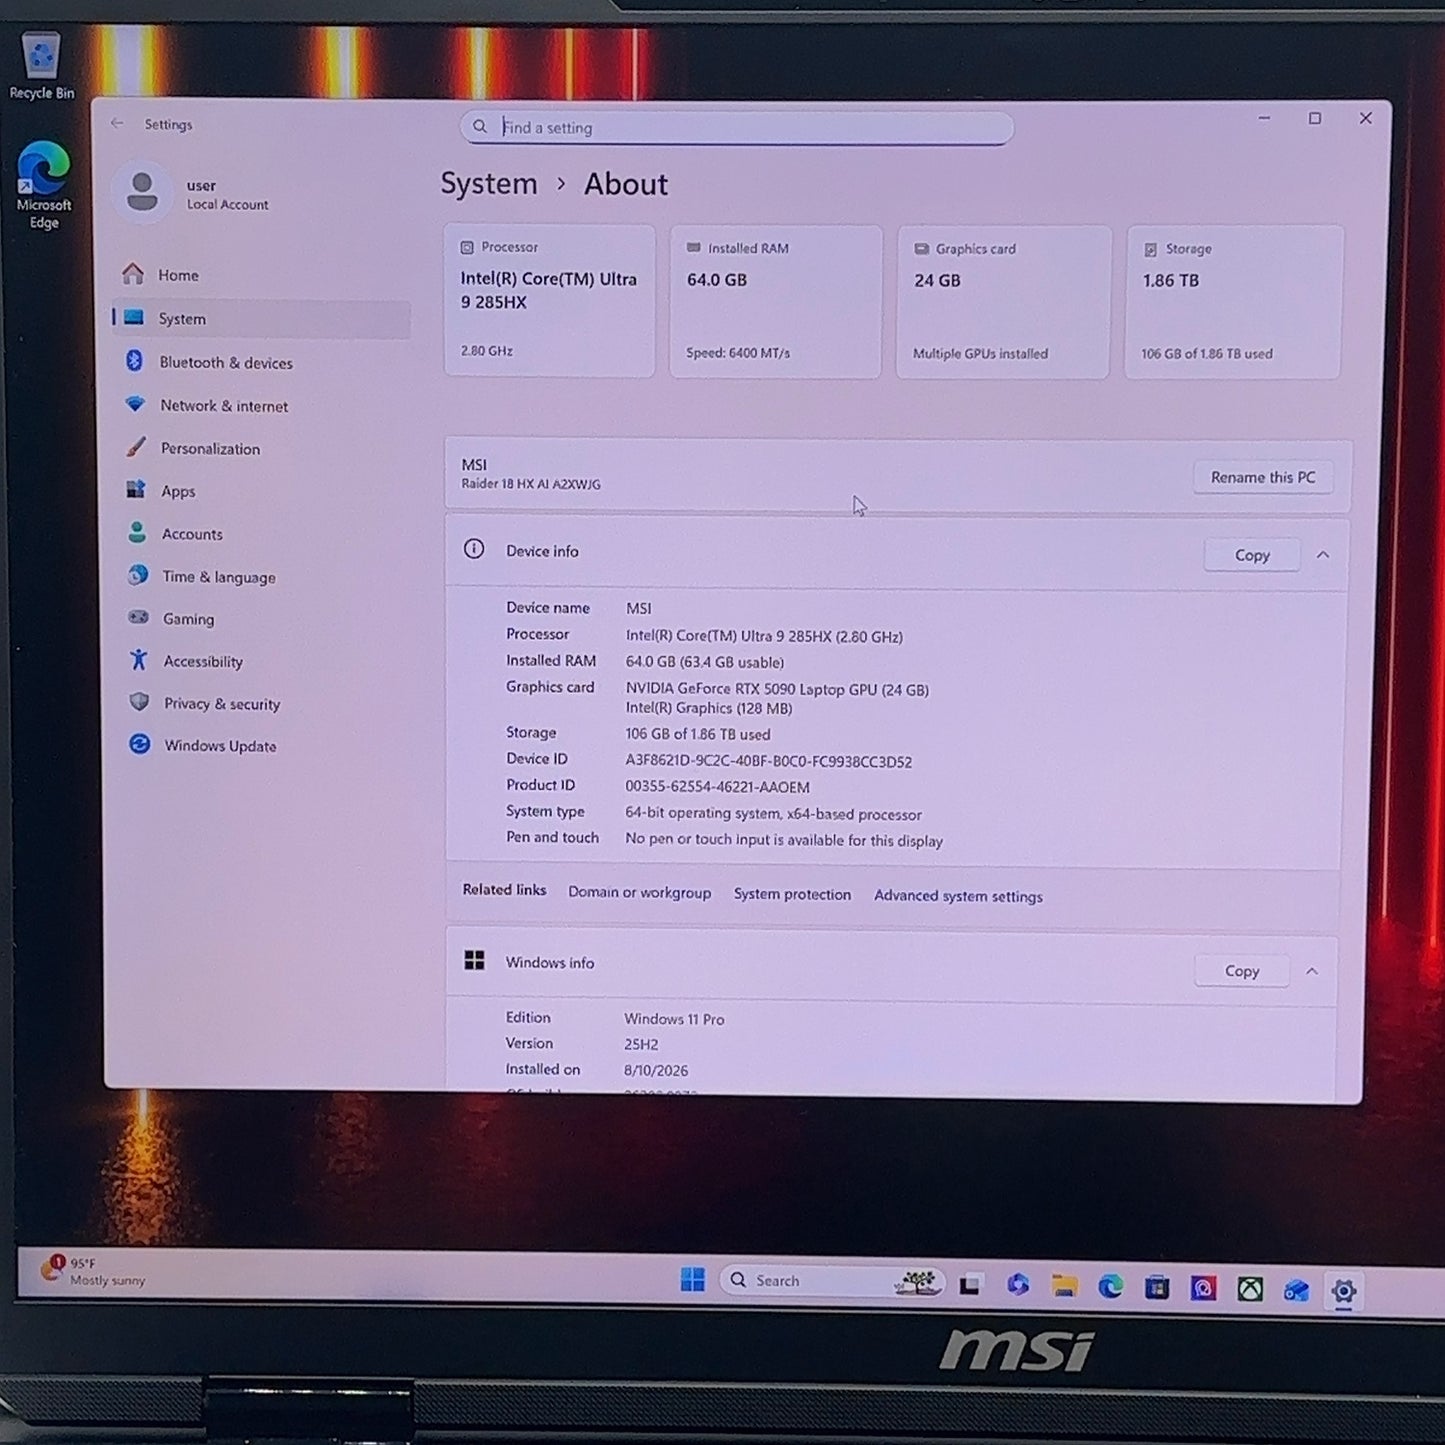Go to Home in Settings sidebar
The width and height of the screenshot is (1445, 1445).
click(261, 275)
